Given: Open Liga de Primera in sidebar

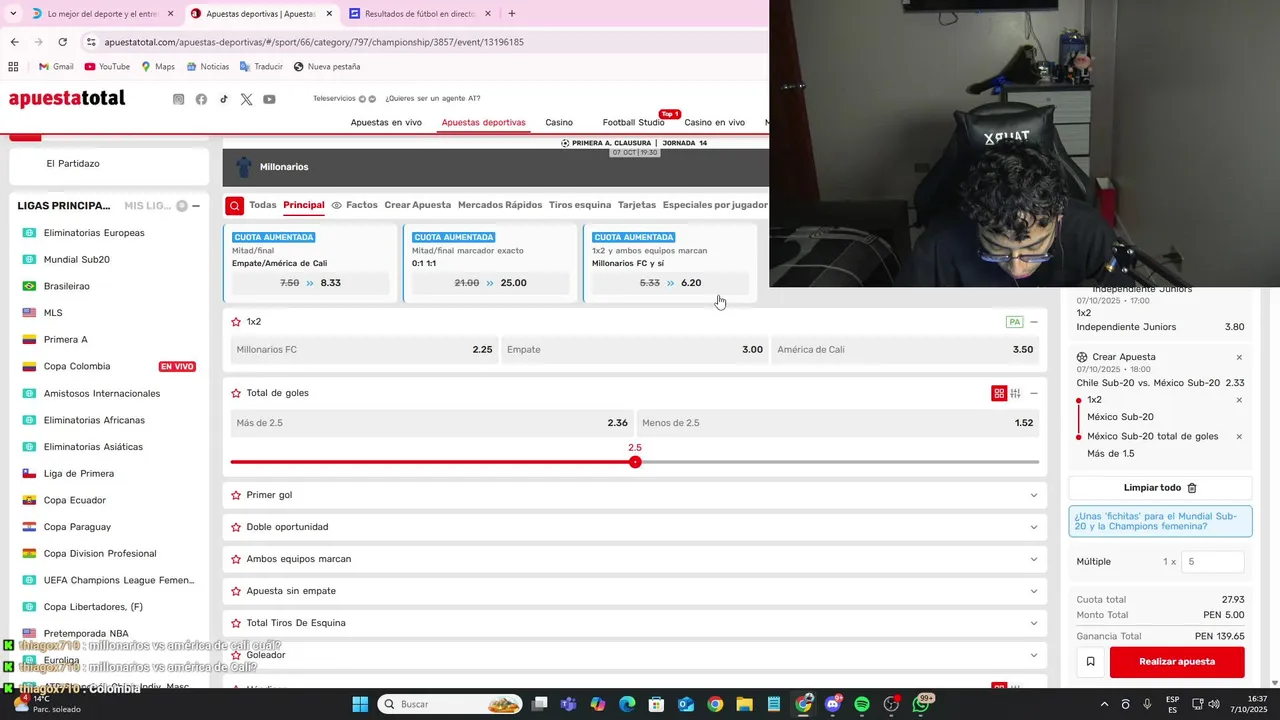Looking at the screenshot, I should tap(79, 473).
